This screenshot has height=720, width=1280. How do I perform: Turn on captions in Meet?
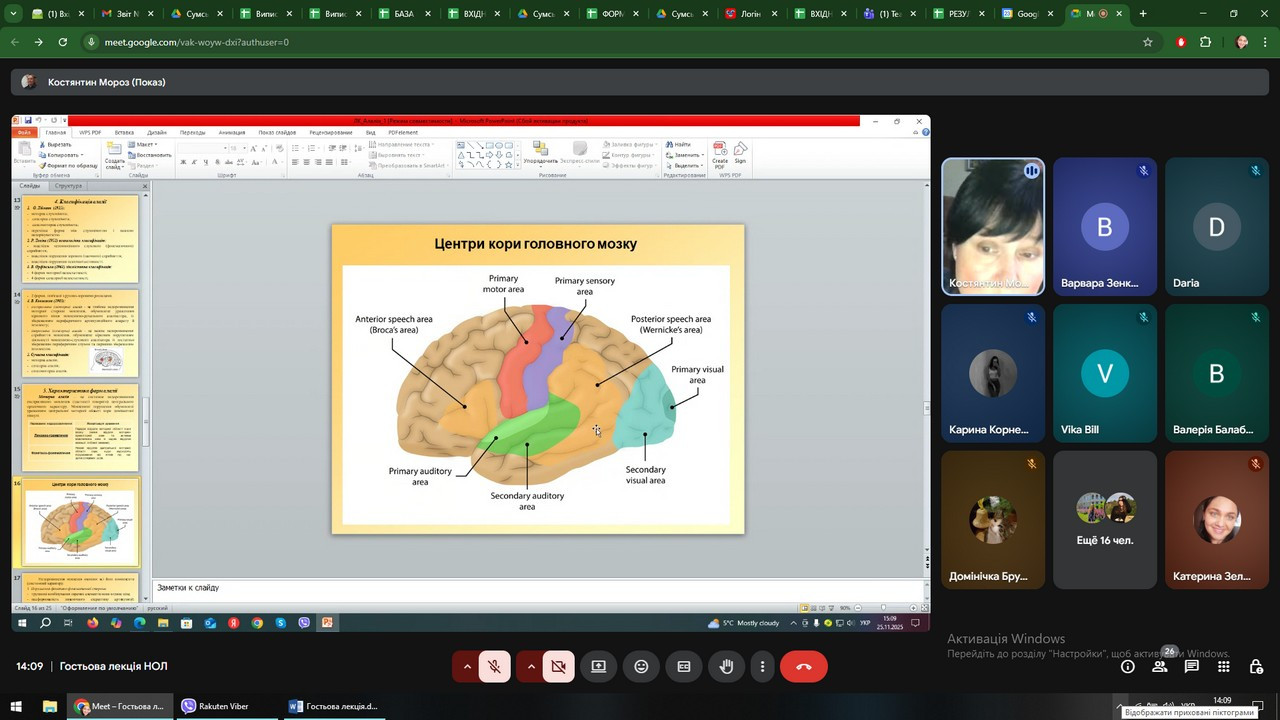point(684,666)
